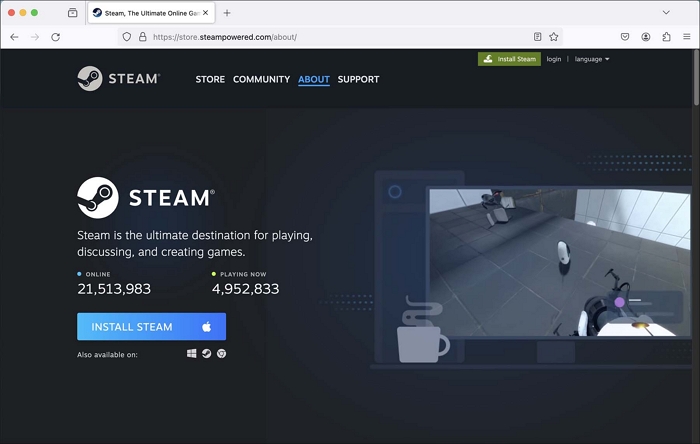Screen dimensions: 700x444
Task: Click the Apple icon on the install button
Action: [206, 327]
